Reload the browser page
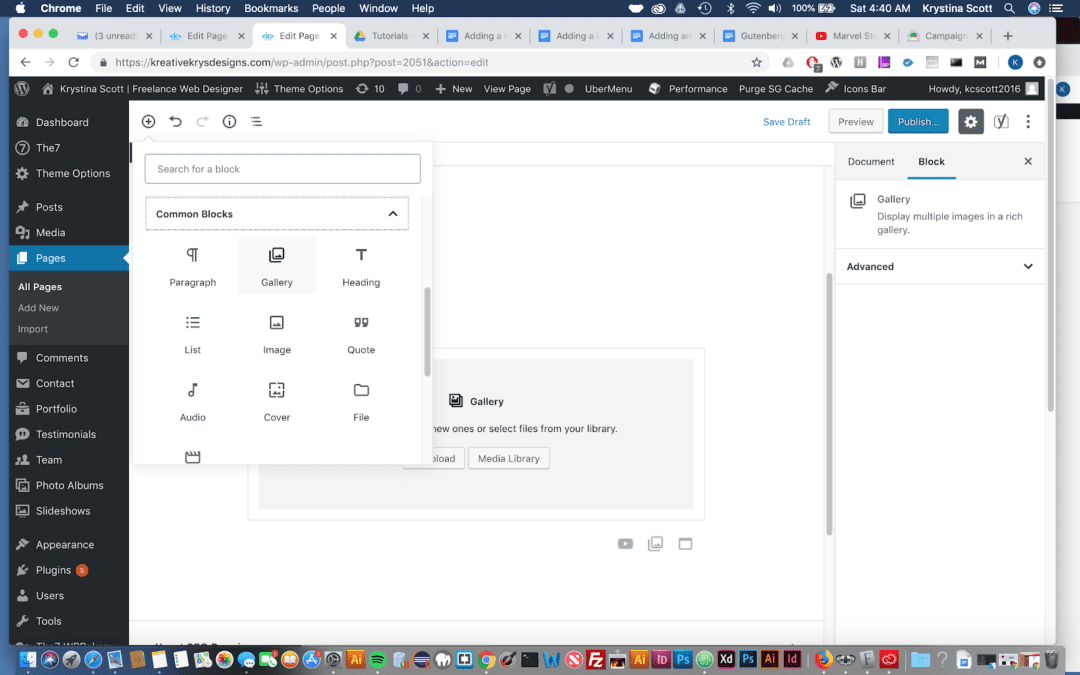 (74, 62)
